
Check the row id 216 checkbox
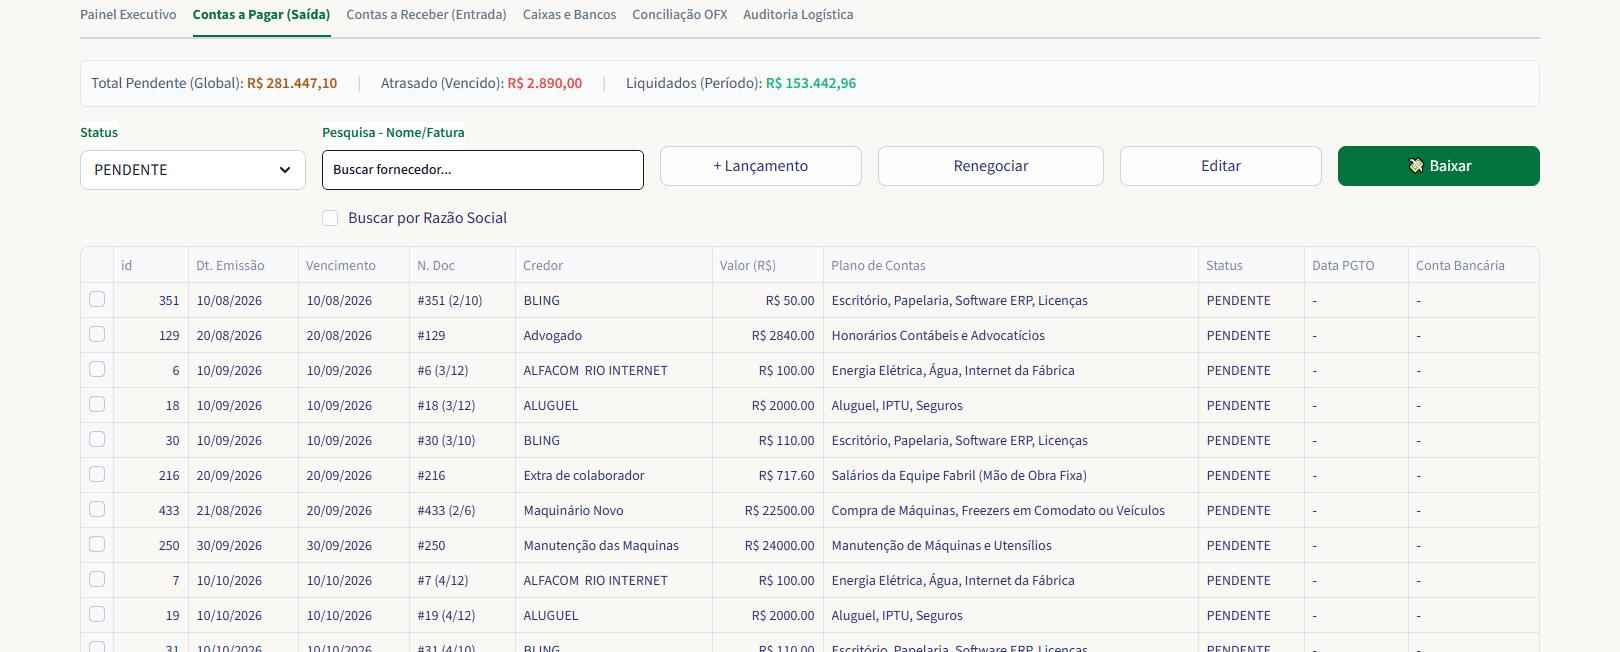(x=97, y=474)
